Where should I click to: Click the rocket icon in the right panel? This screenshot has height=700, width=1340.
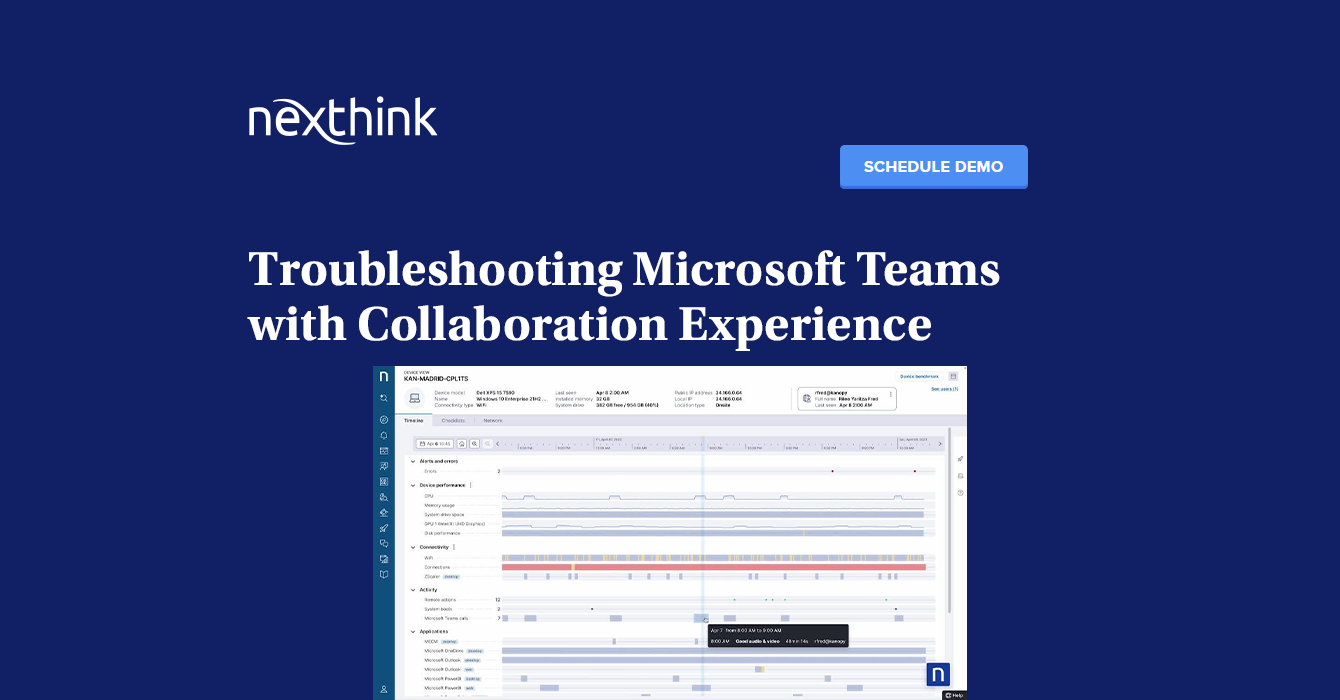pyautogui.click(x=960, y=459)
